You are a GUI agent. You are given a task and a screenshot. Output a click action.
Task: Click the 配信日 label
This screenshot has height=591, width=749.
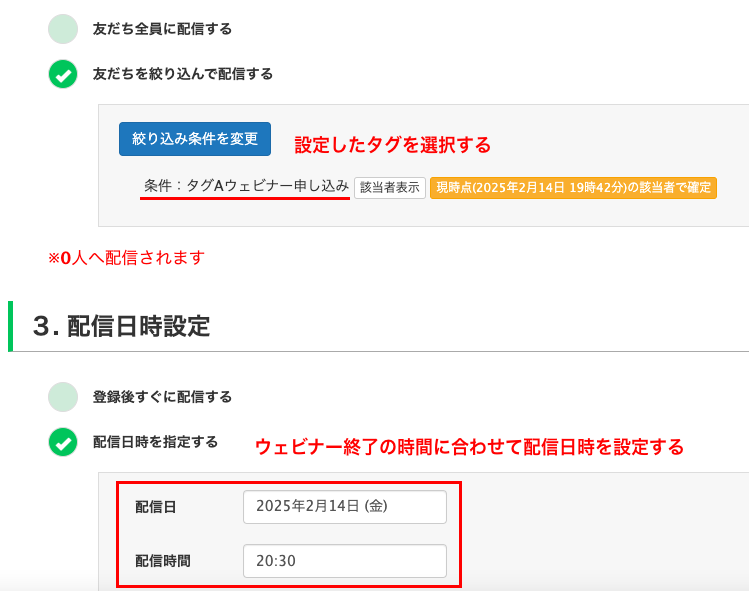[x=156, y=507]
